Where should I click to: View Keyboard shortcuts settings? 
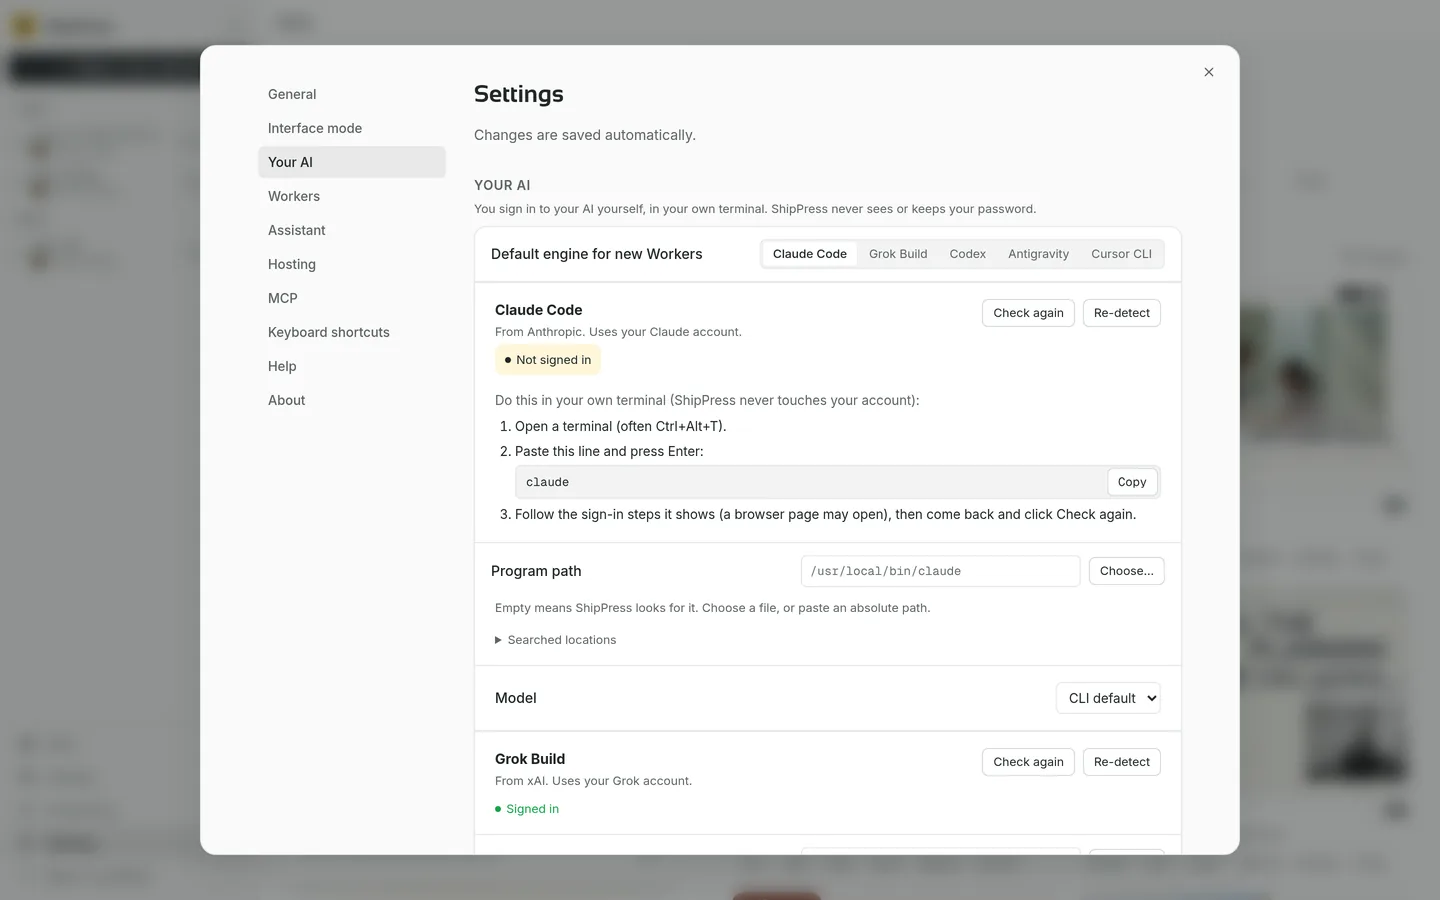[x=352, y=332]
